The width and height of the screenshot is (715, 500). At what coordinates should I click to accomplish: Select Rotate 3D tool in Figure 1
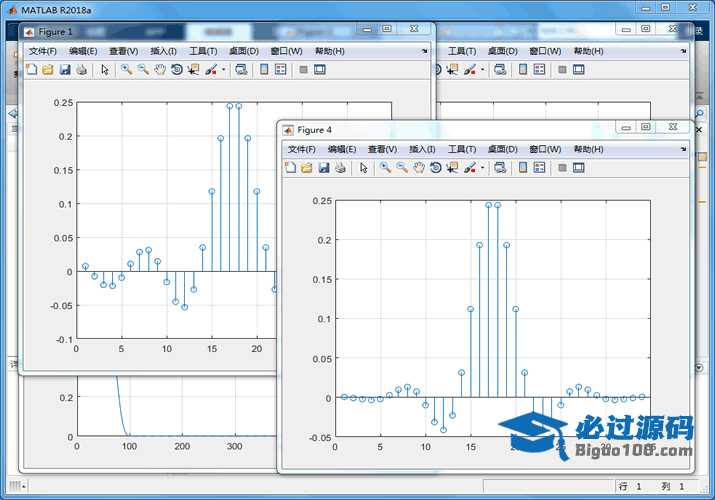tap(176, 69)
